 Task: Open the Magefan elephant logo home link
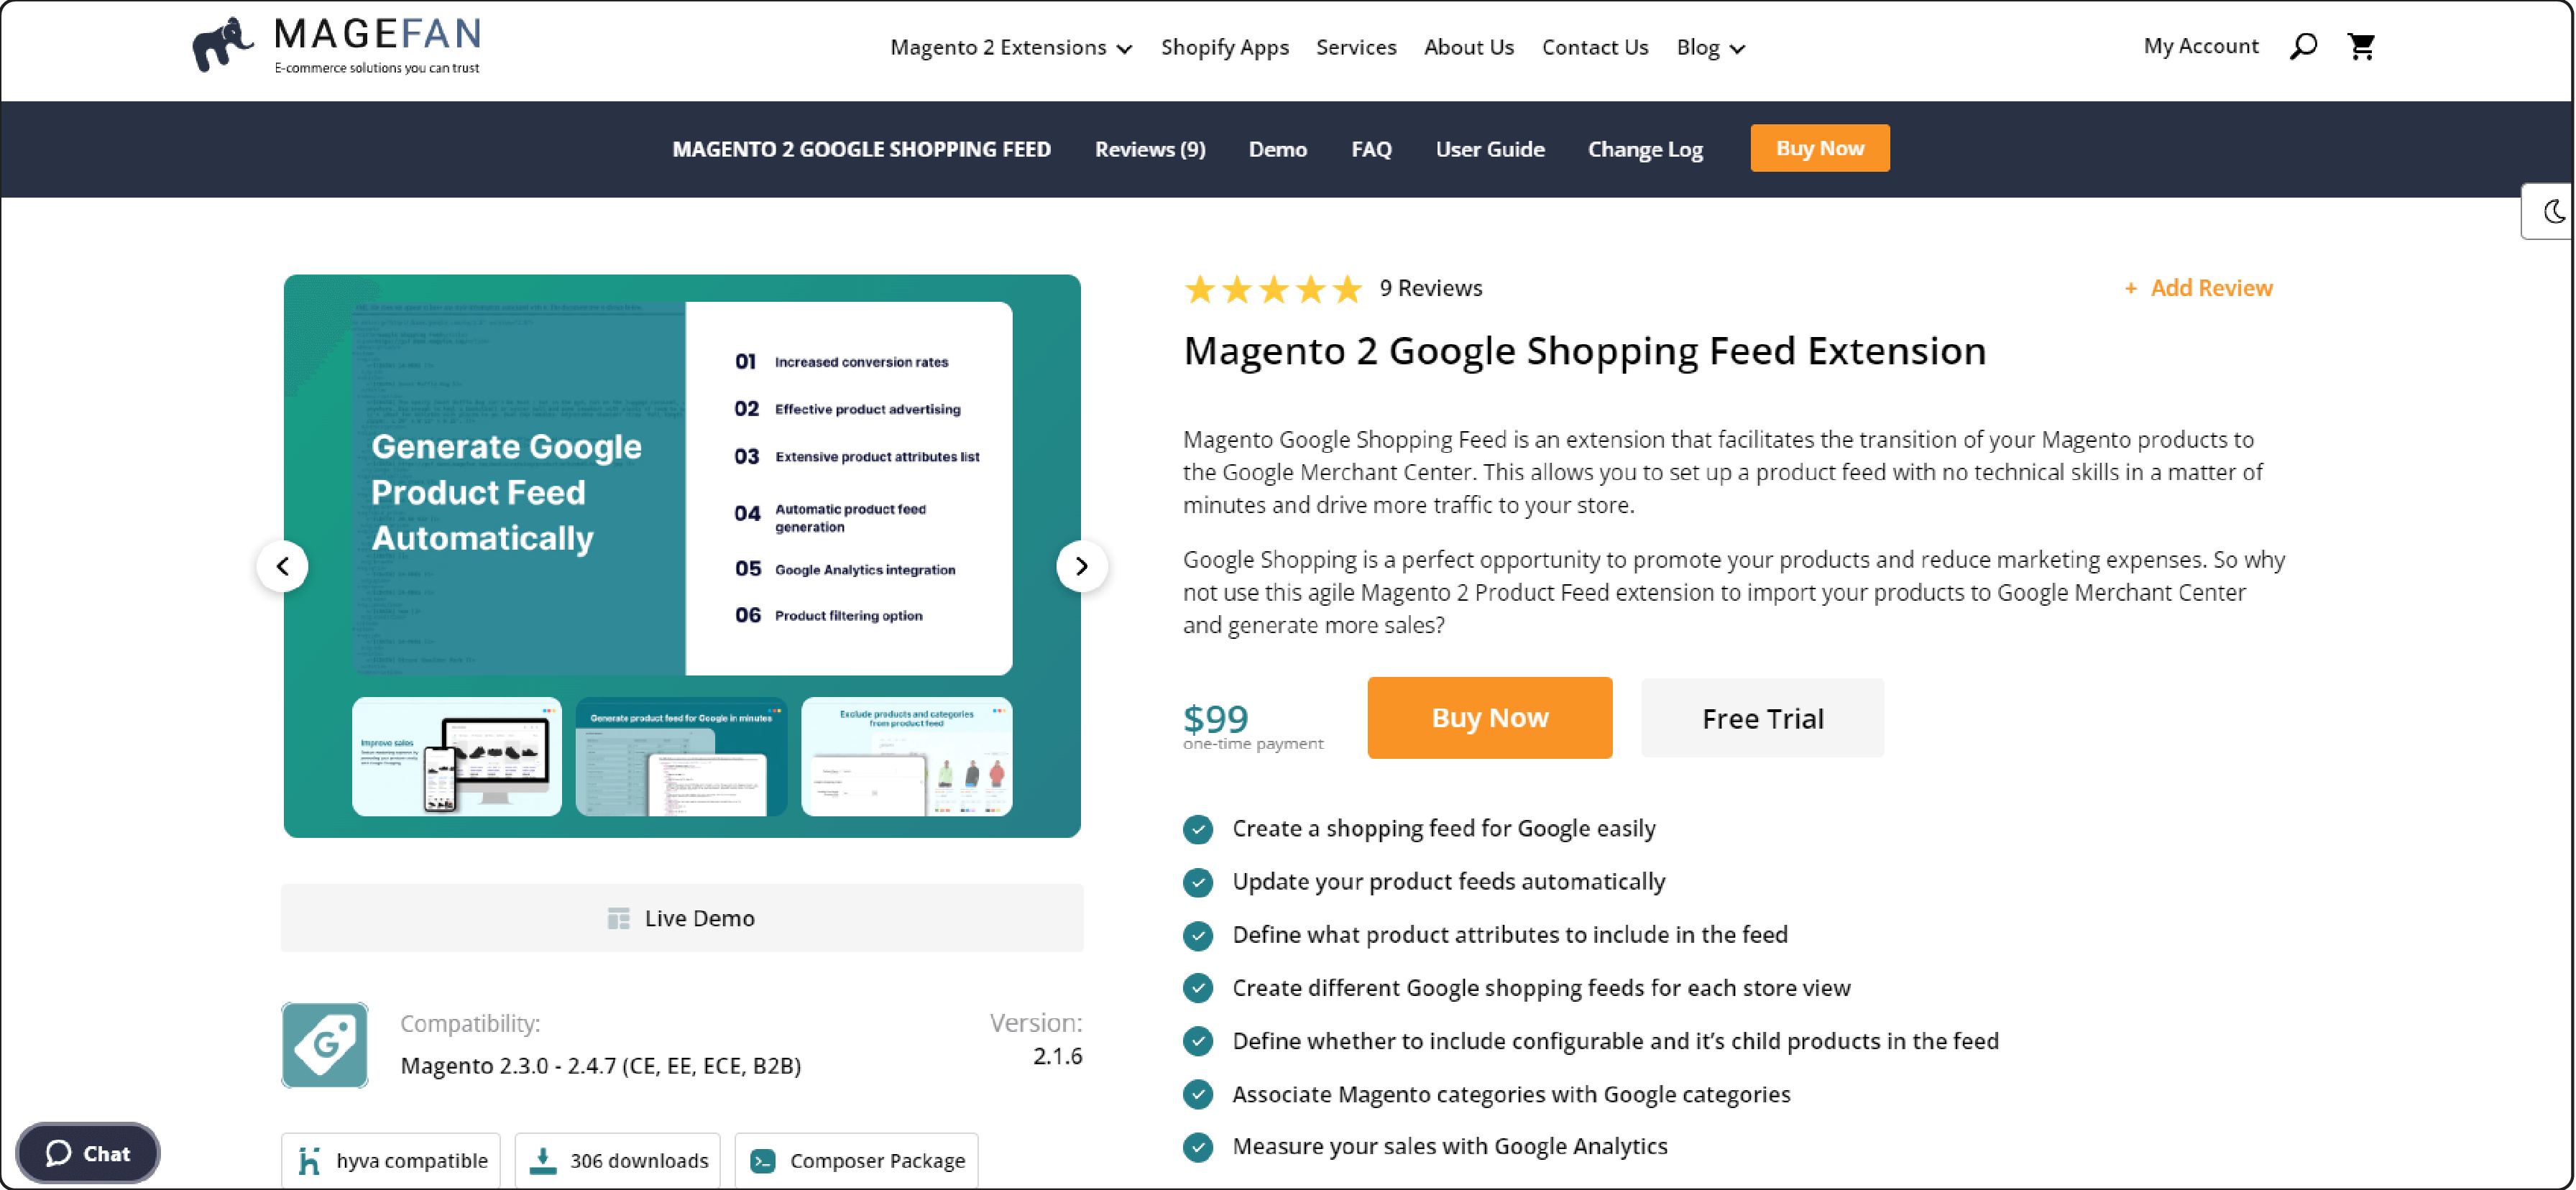pos(336,45)
